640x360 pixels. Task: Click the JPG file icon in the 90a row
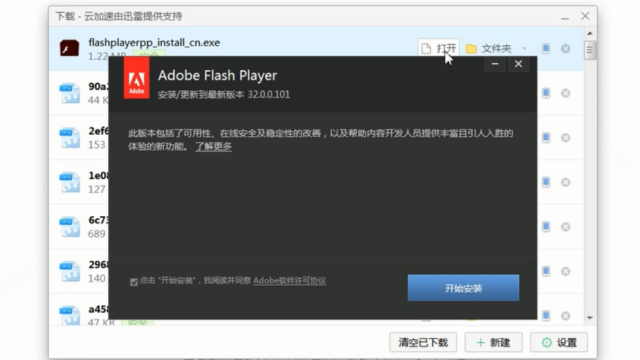(70, 93)
